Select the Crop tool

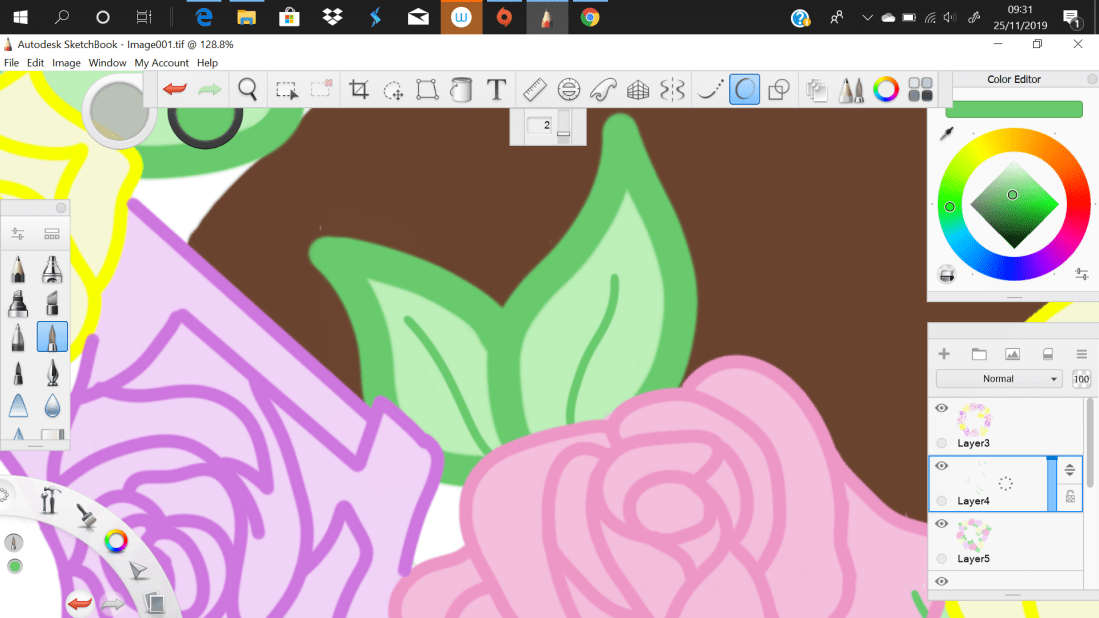pos(358,89)
